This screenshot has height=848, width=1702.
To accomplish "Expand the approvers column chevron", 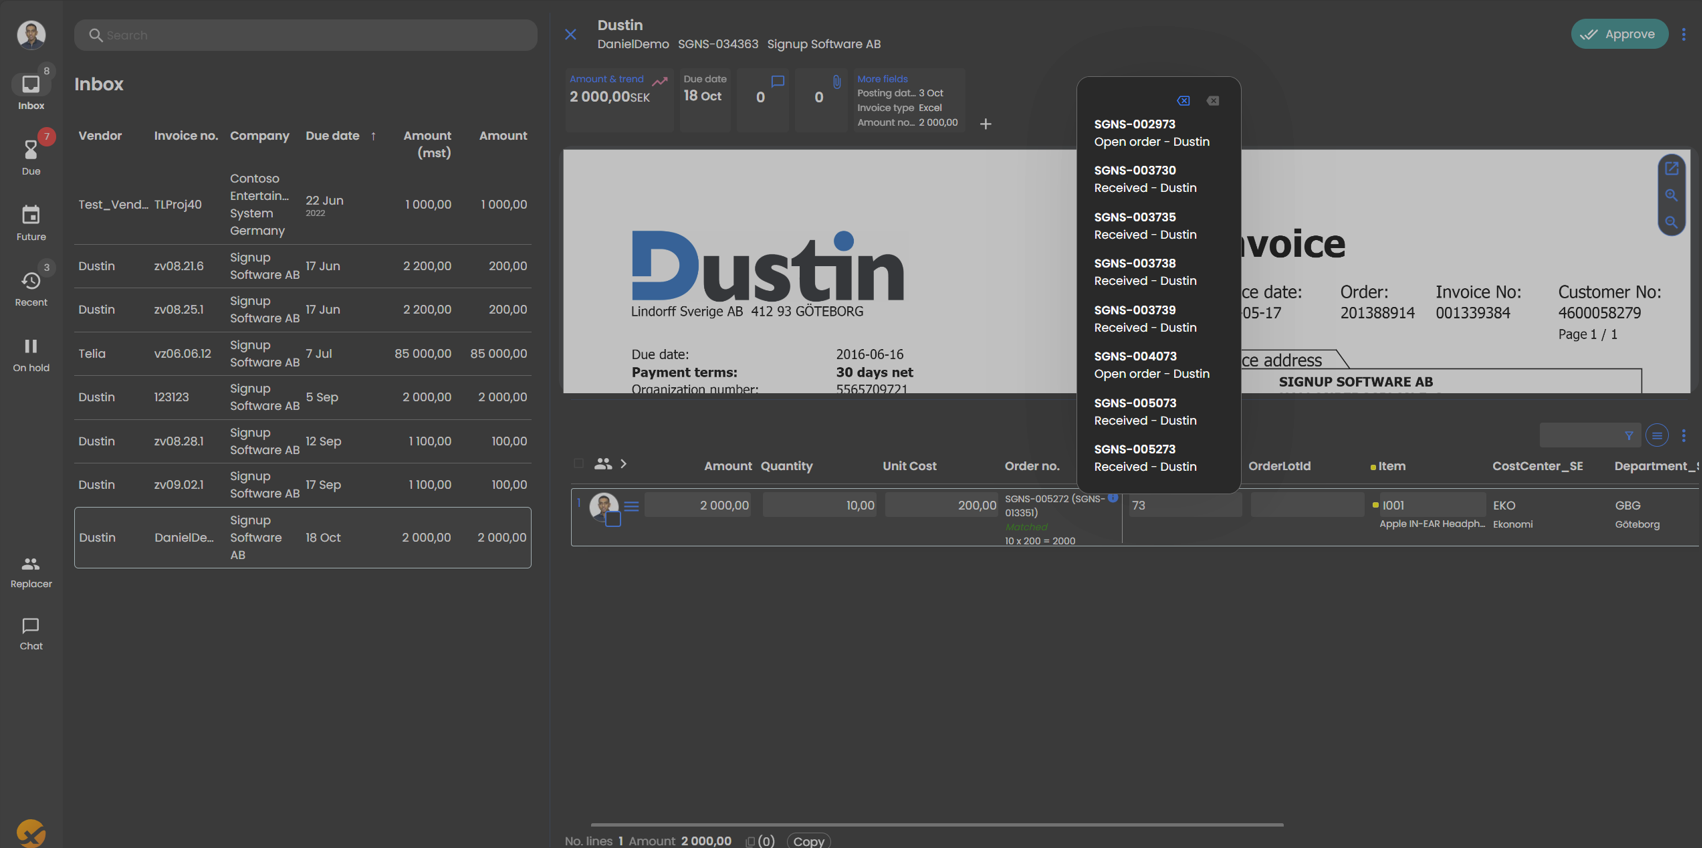I will [624, 464].
